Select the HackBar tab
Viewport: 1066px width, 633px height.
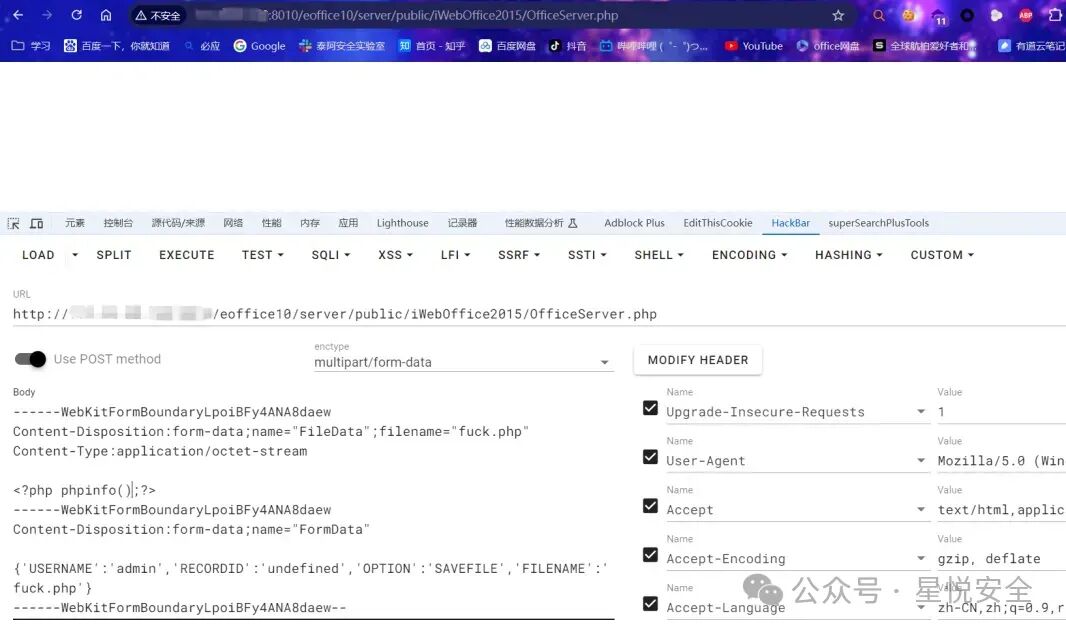point(791,223)
